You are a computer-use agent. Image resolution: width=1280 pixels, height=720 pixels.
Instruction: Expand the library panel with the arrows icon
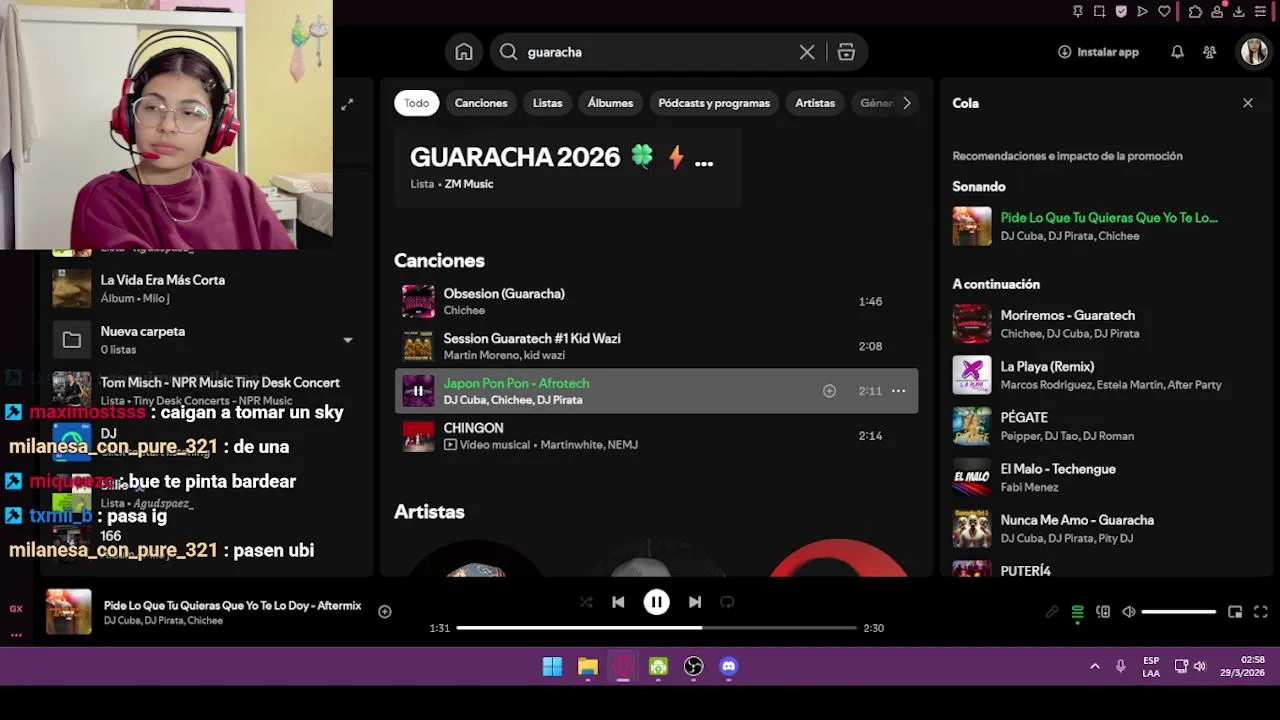pyautogui.click(x=347, y=104)
